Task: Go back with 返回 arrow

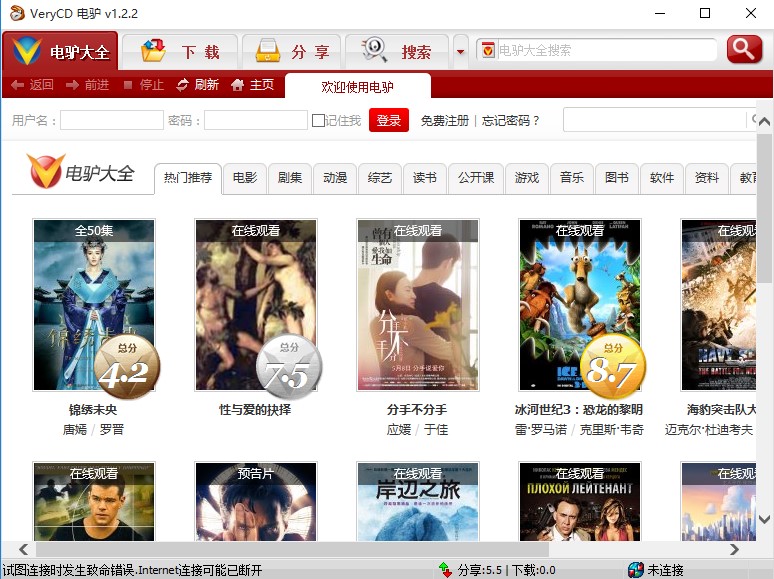Action: 33,85
